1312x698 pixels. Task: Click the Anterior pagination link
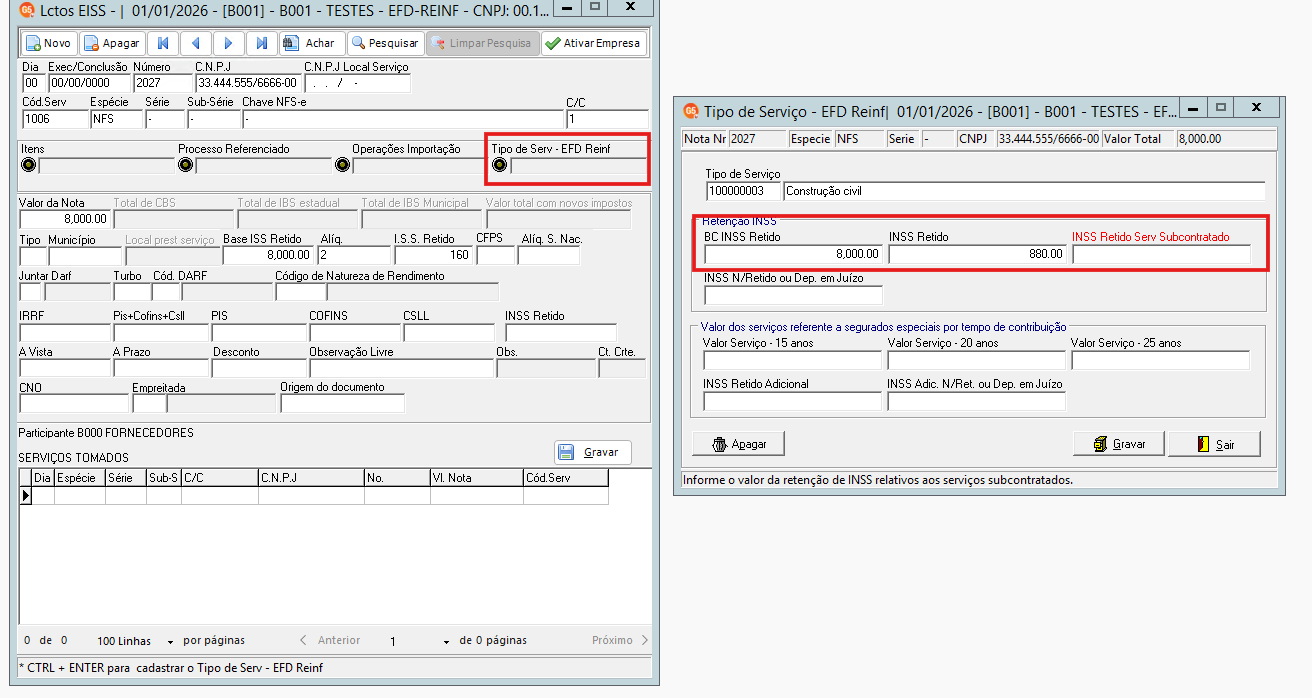pyautogui.click(x=330, y=641)
